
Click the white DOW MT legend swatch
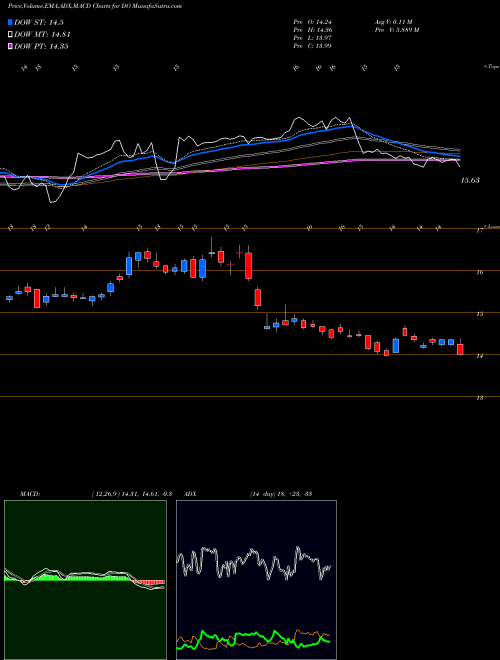10,35
